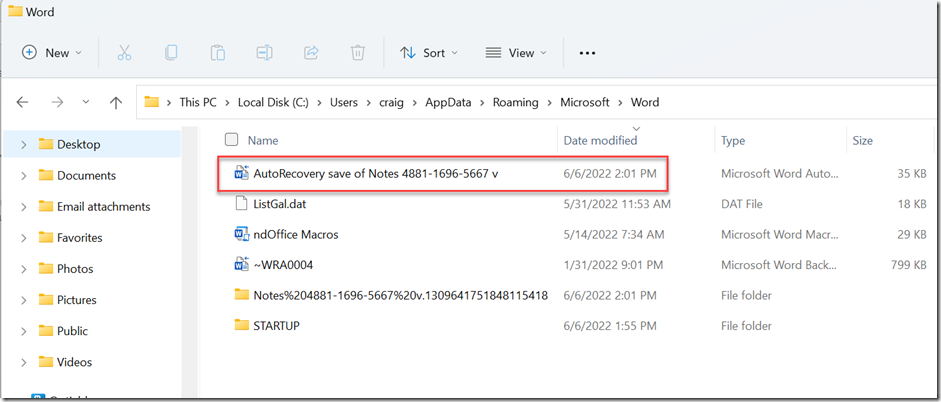Toggle the select all checkbox
The image size is (941, 402).
[x=231, y=140]
